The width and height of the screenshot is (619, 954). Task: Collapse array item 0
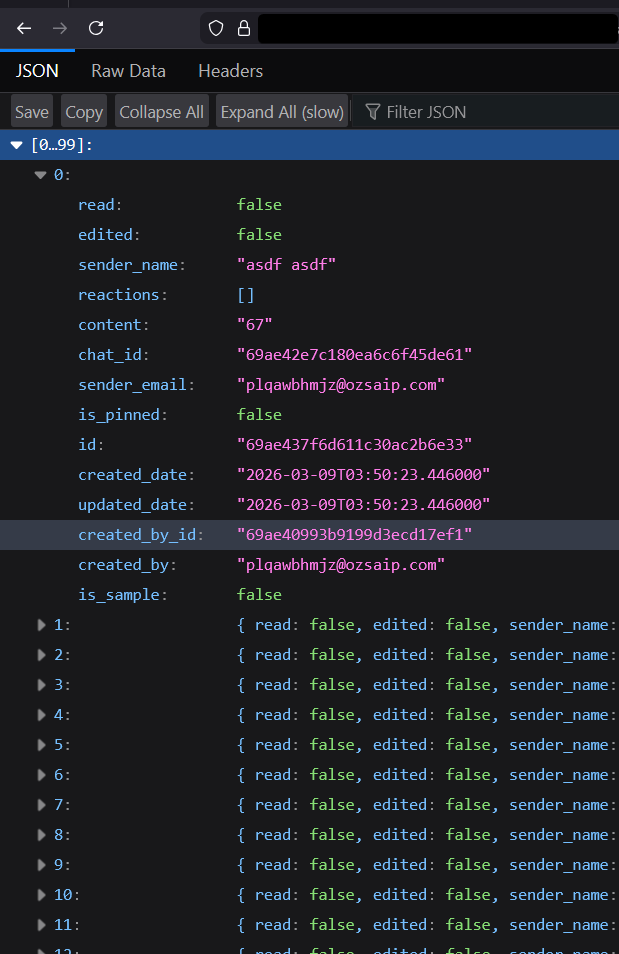click(x=41, y=175)
